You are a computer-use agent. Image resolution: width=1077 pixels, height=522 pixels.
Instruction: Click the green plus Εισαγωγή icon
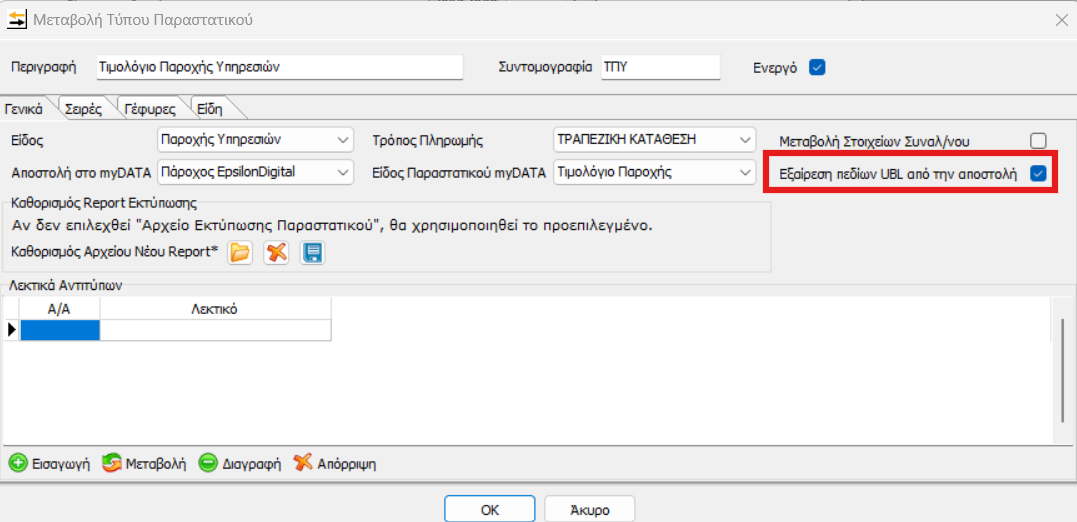coord(18,463)
